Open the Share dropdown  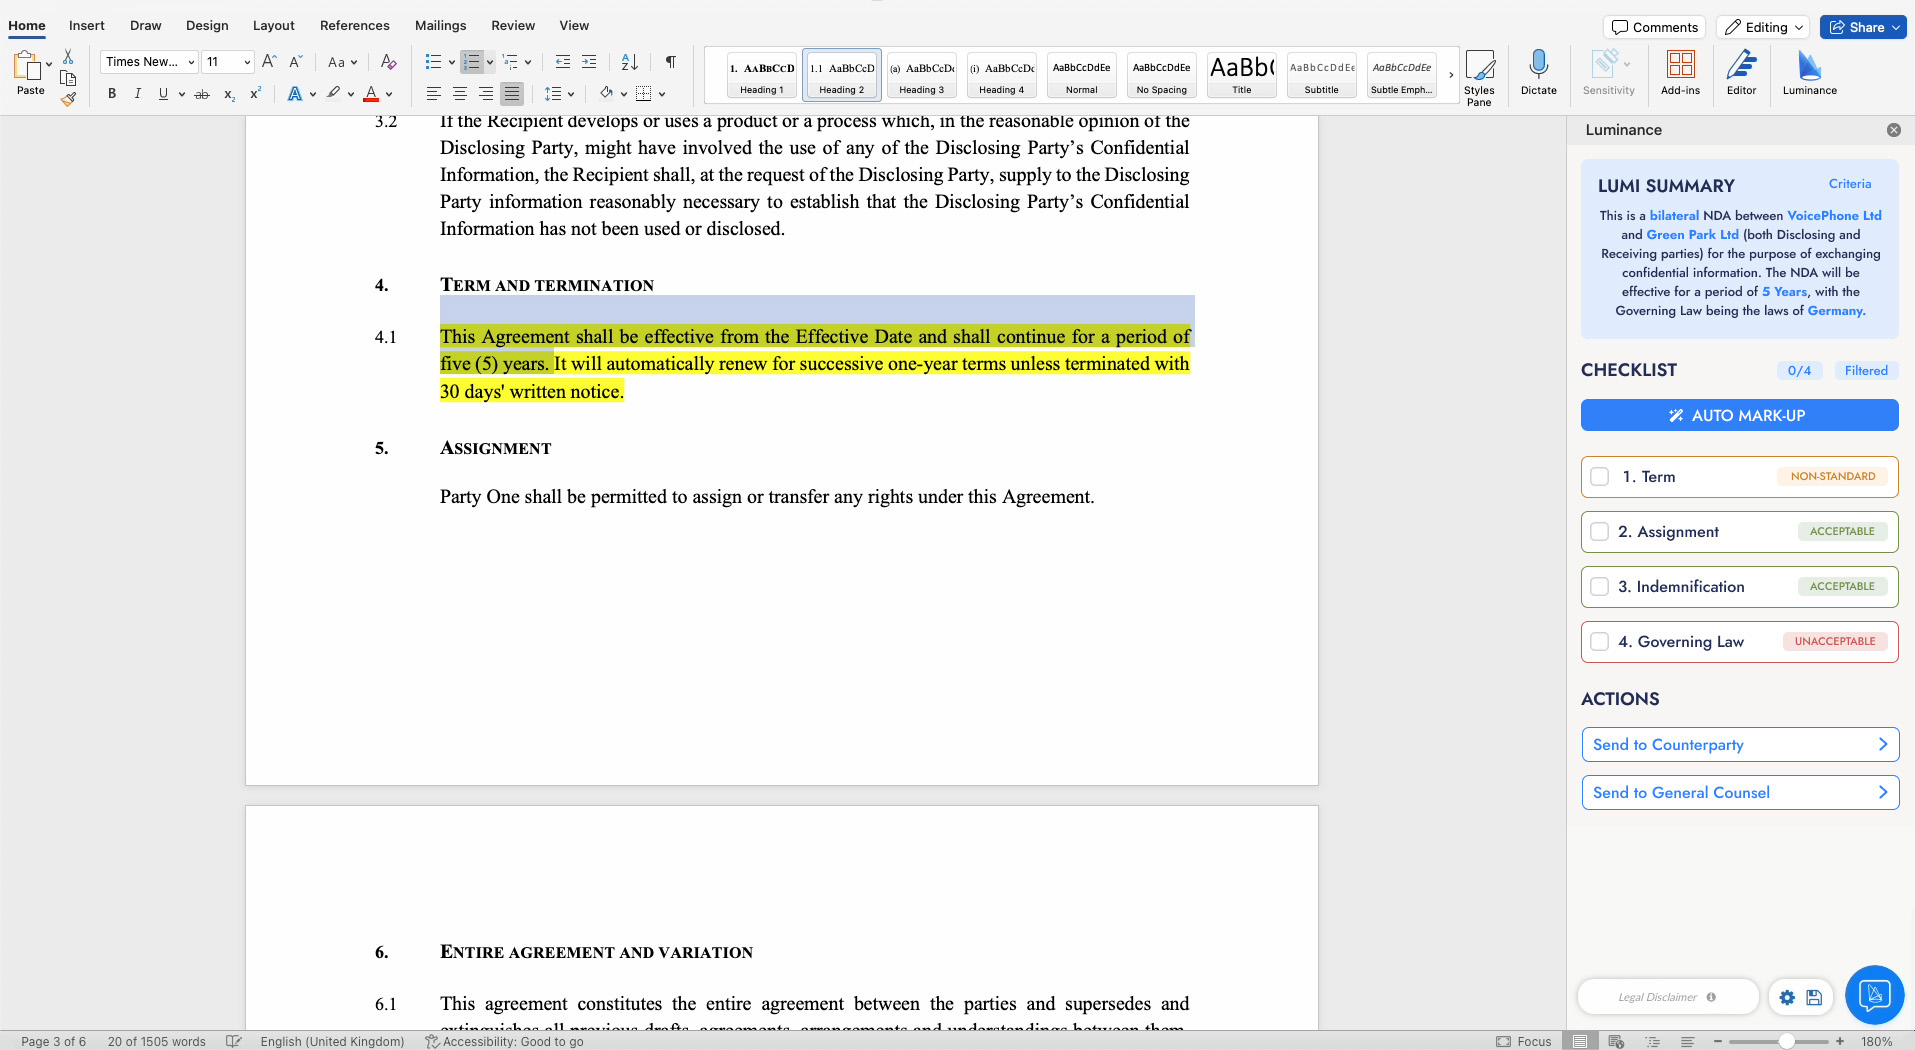1863,27
